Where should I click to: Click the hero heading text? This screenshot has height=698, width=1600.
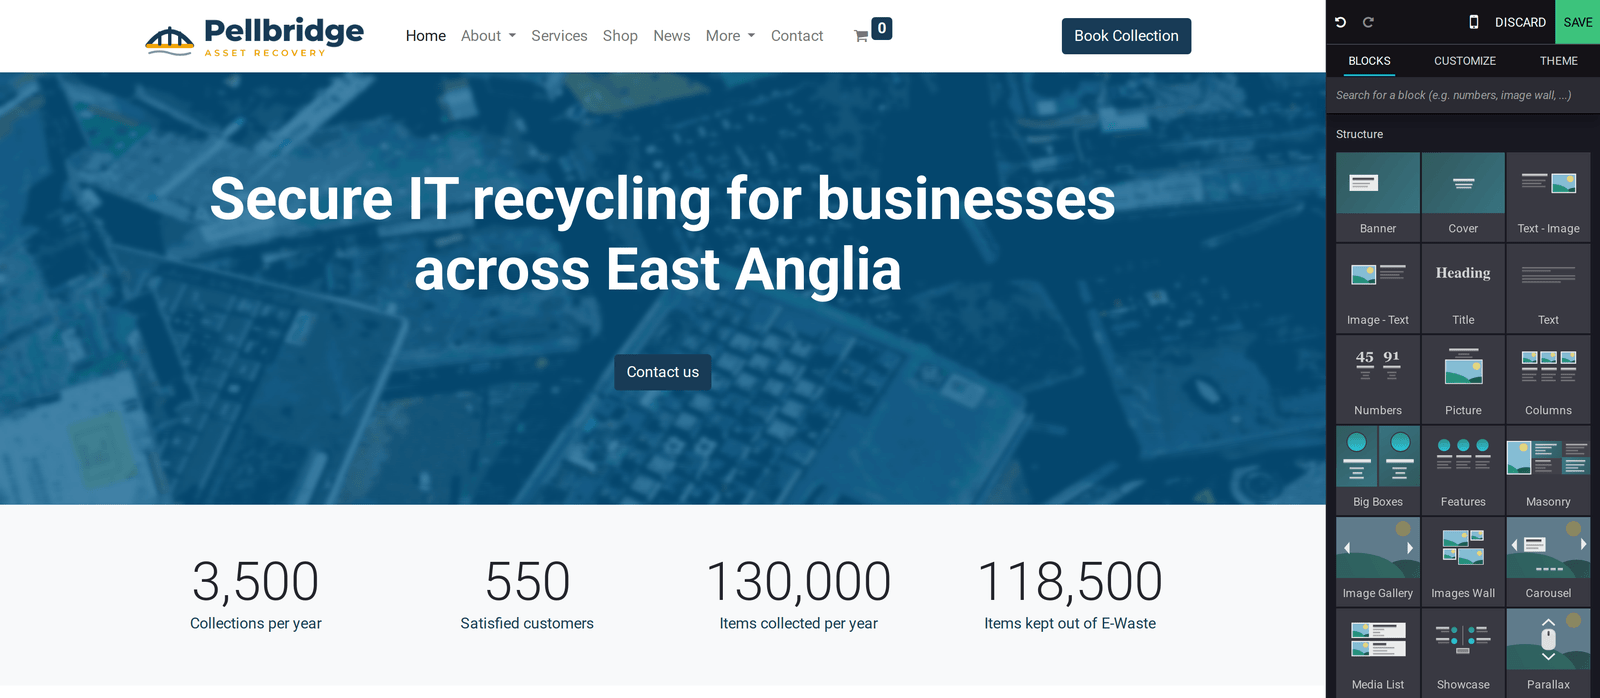pos(662,234)
